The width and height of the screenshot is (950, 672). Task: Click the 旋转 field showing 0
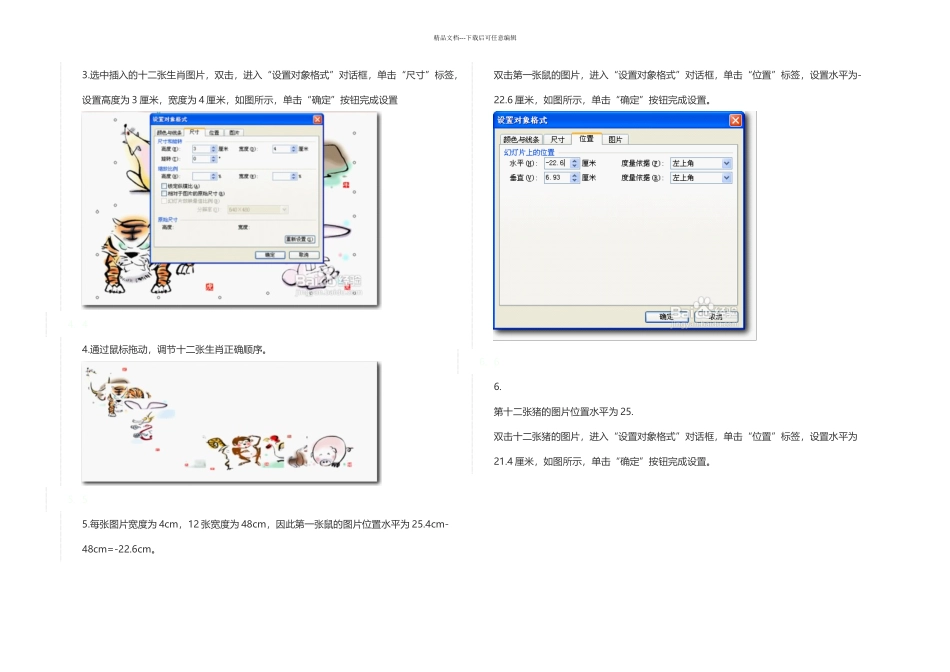[201, 159]
